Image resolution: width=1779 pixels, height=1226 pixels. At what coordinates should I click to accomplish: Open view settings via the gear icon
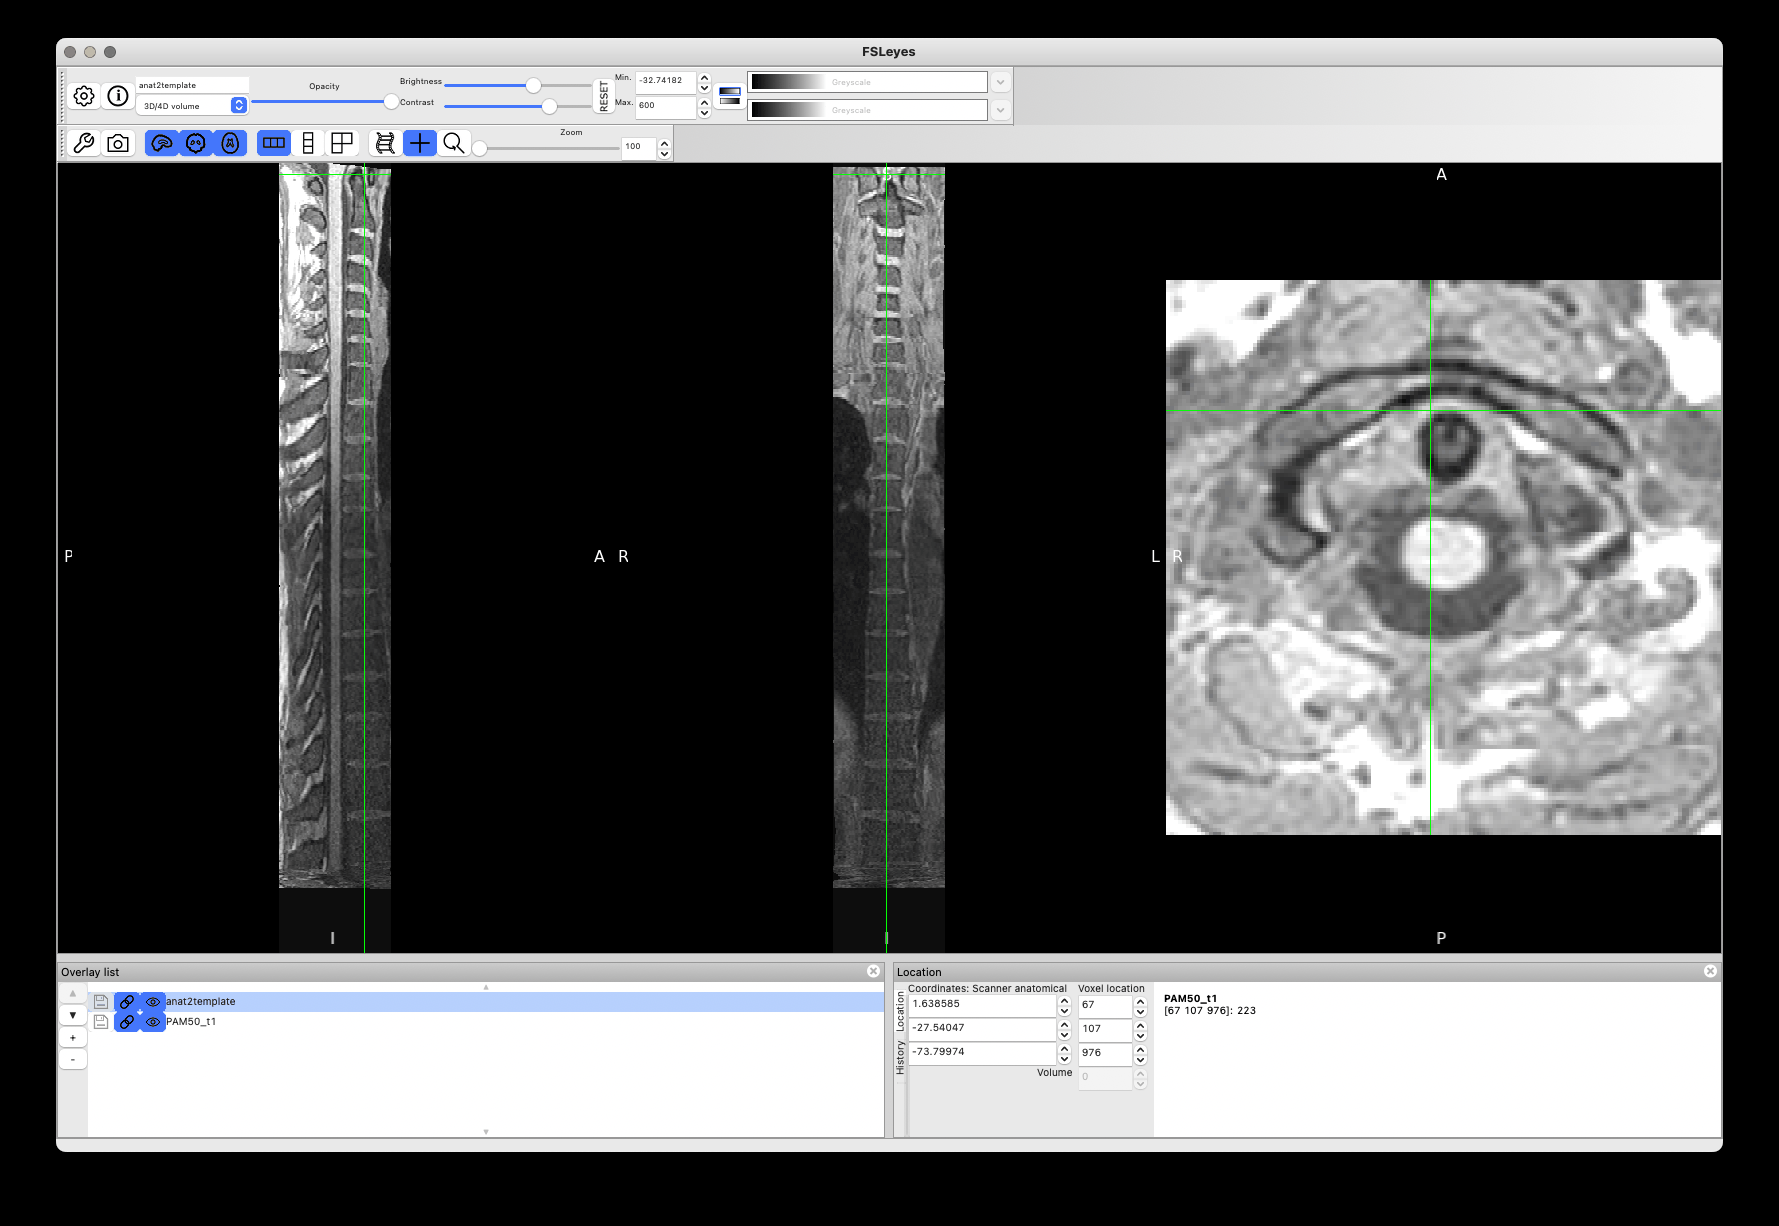point(85,96)
